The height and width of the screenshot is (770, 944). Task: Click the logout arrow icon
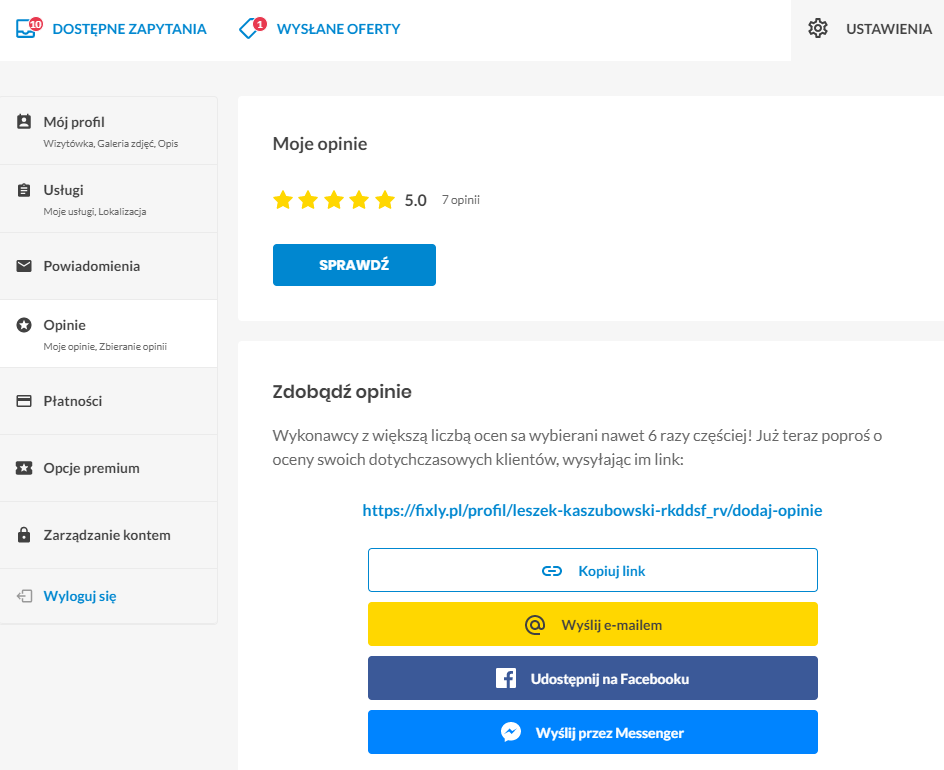24,596
